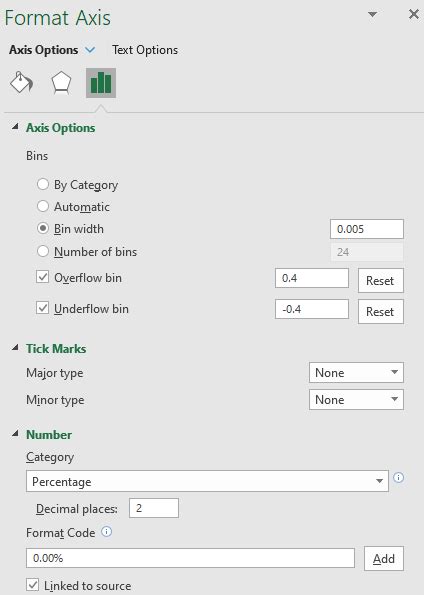The width and height of the screenshot is (424, 595).
Task: Click the Bin width value field
Action: (x=367, y=229)
